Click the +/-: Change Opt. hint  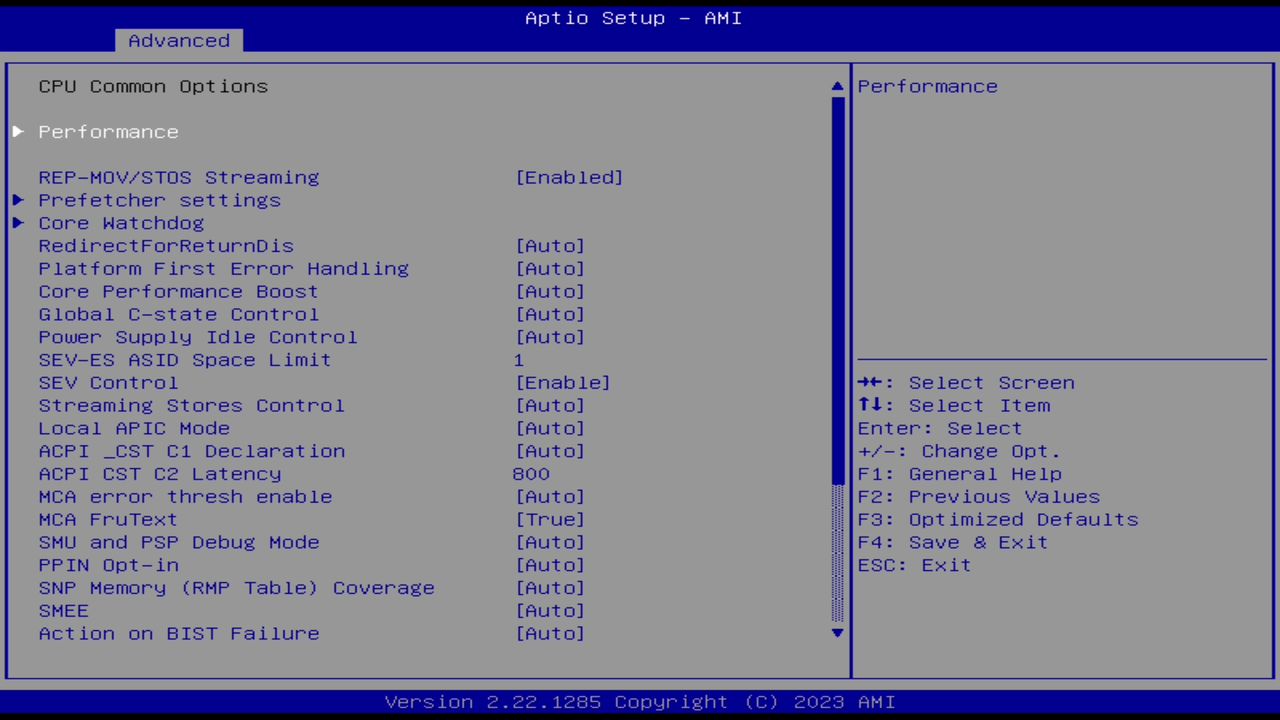click(959, 452)
